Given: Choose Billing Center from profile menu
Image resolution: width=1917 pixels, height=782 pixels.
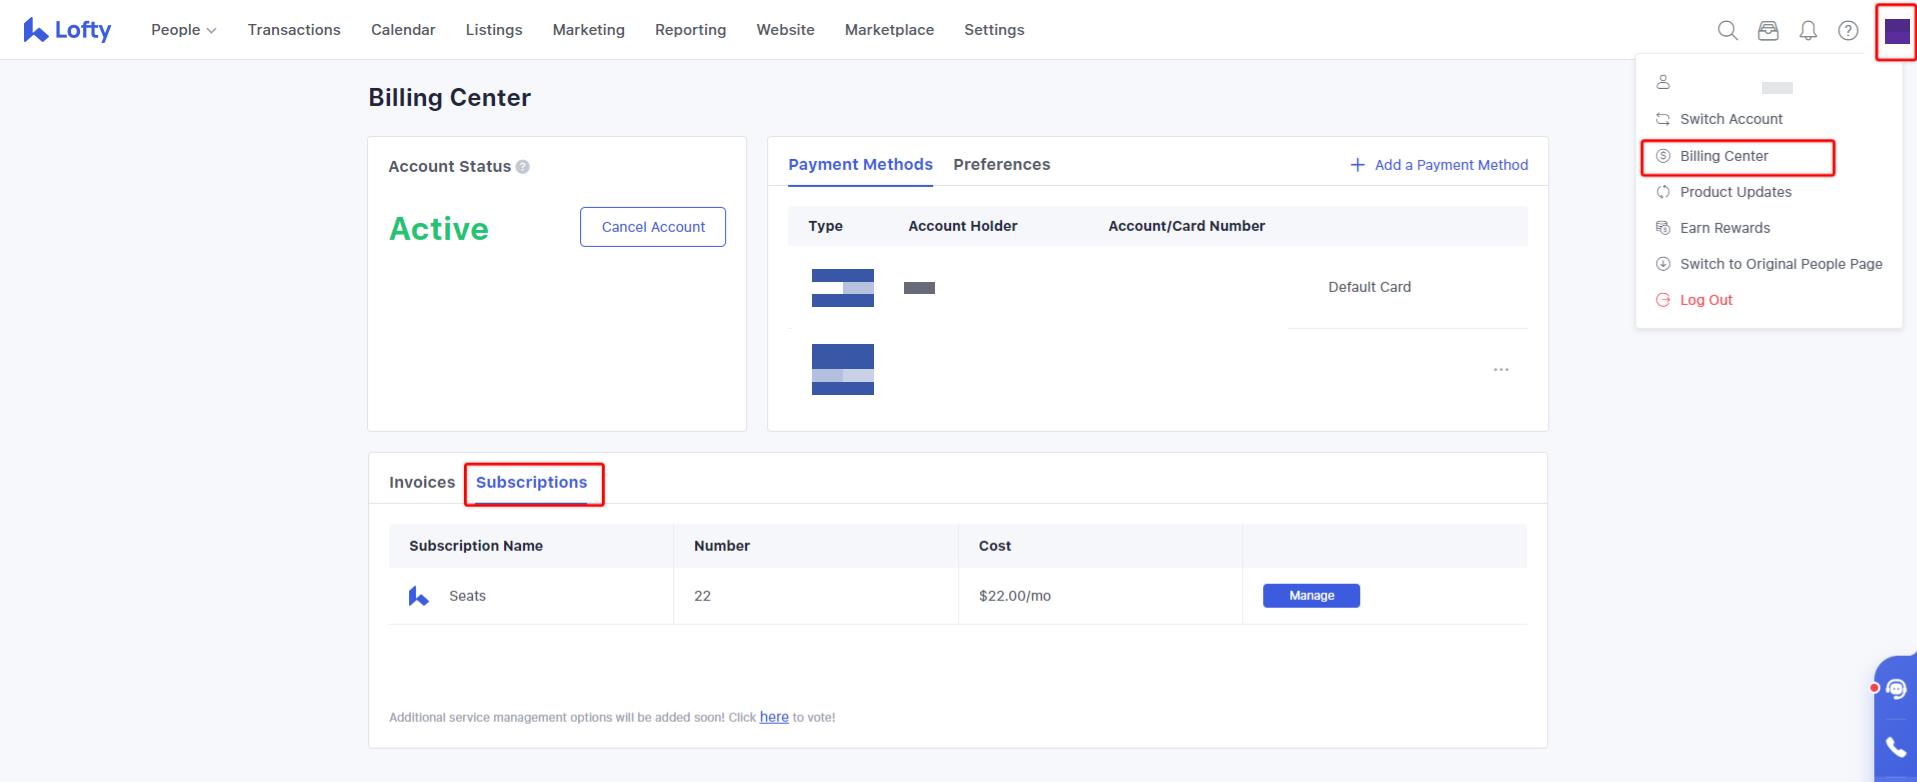Looking at the screenshot, I should [x=1724, y=156].
